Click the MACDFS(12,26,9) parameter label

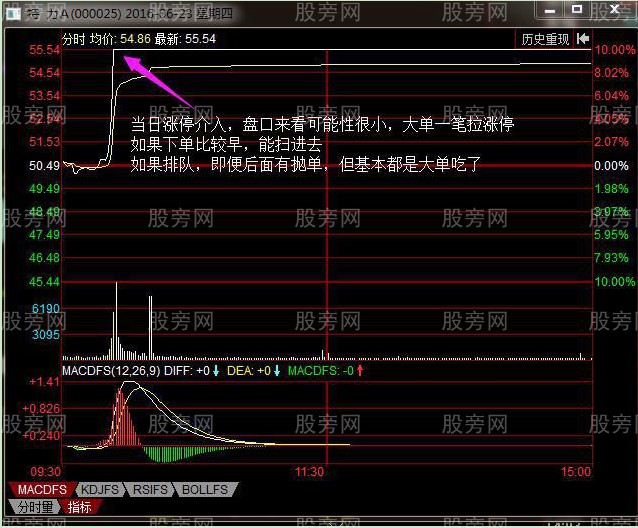click(x=111, y=371)
